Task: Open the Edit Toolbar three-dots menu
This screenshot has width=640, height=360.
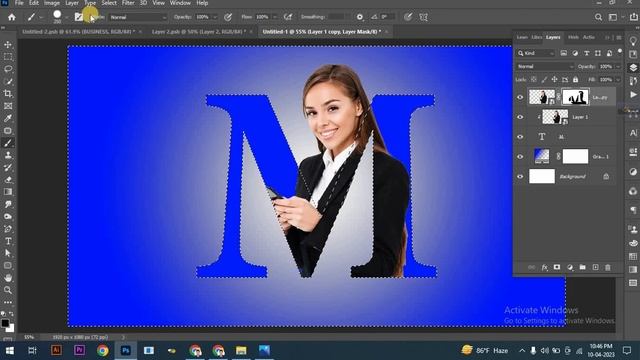Action: [8, 302]
